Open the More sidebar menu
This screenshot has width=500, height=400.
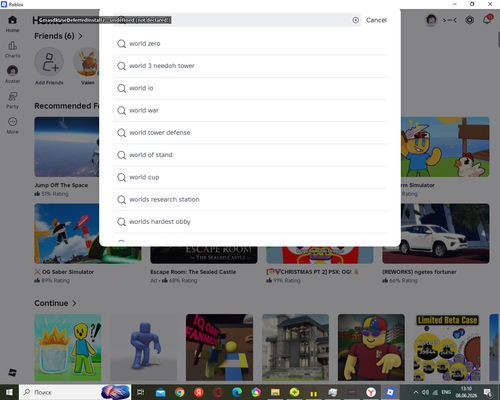(12, 125)
